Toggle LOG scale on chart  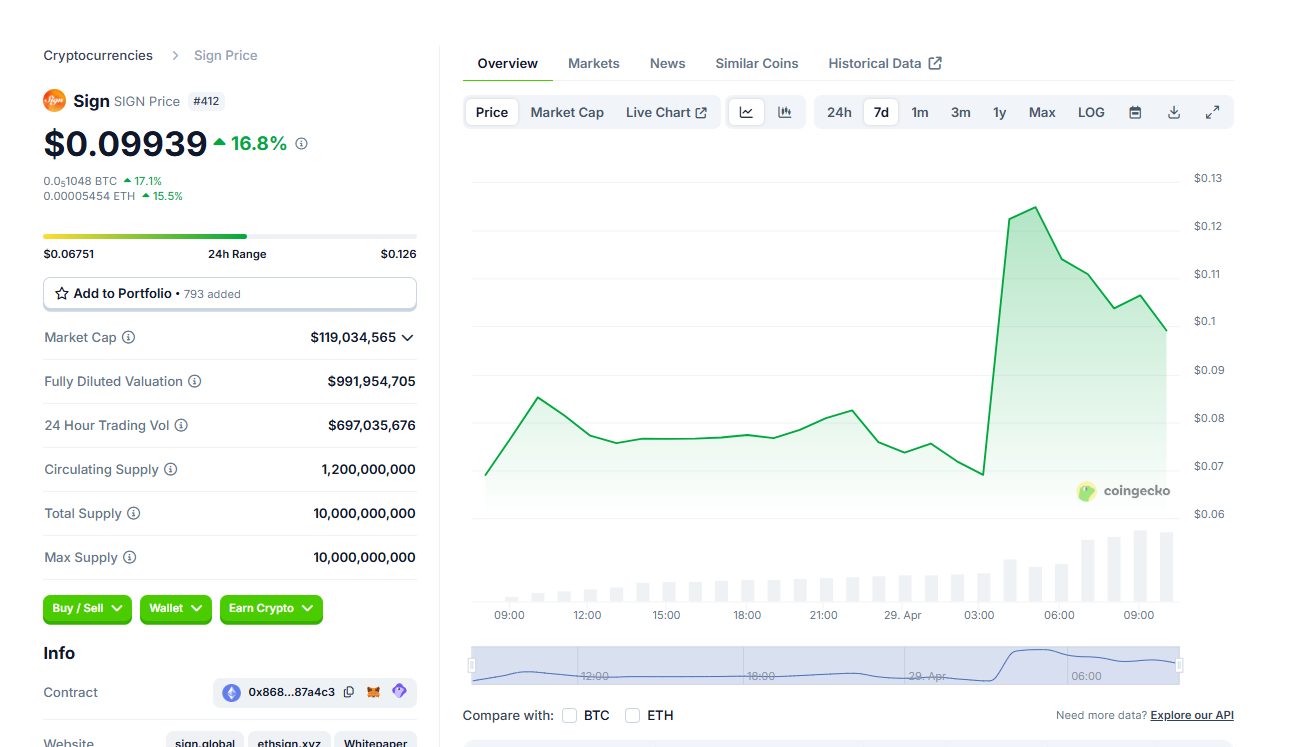[x=1091, y=112]
